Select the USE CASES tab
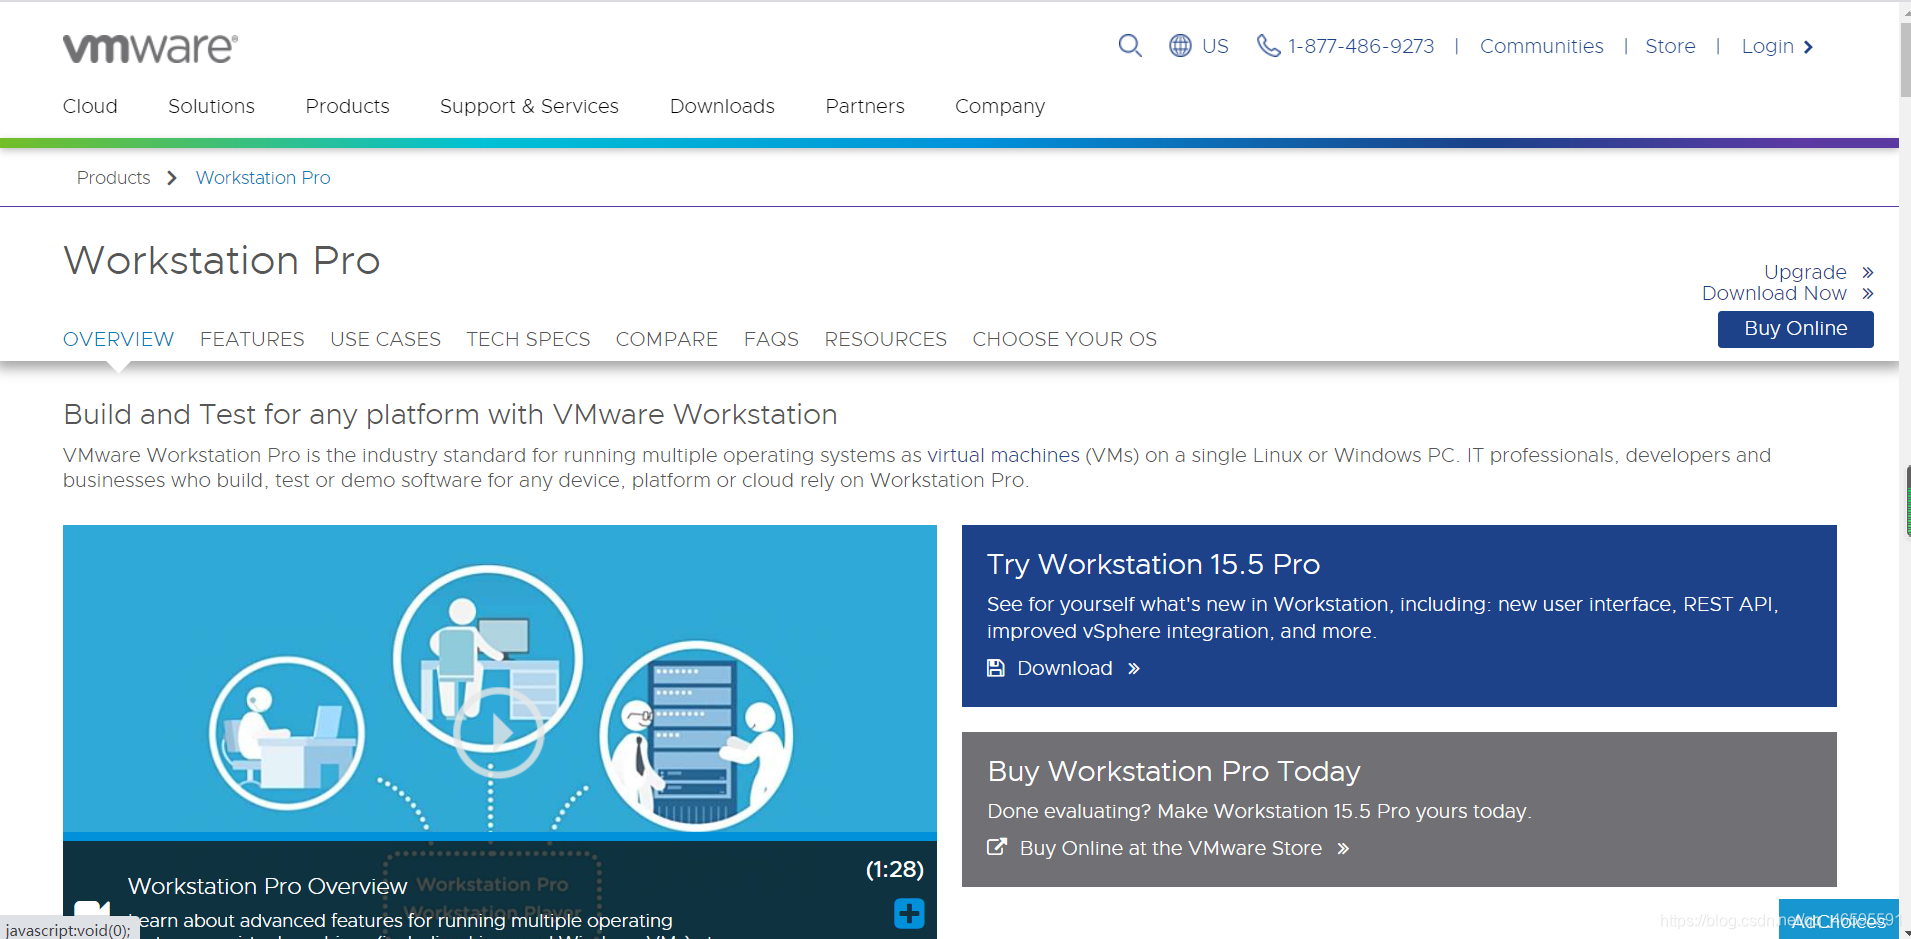Image resolution: width=1911 pixels, height=939 pixels. 385,339
